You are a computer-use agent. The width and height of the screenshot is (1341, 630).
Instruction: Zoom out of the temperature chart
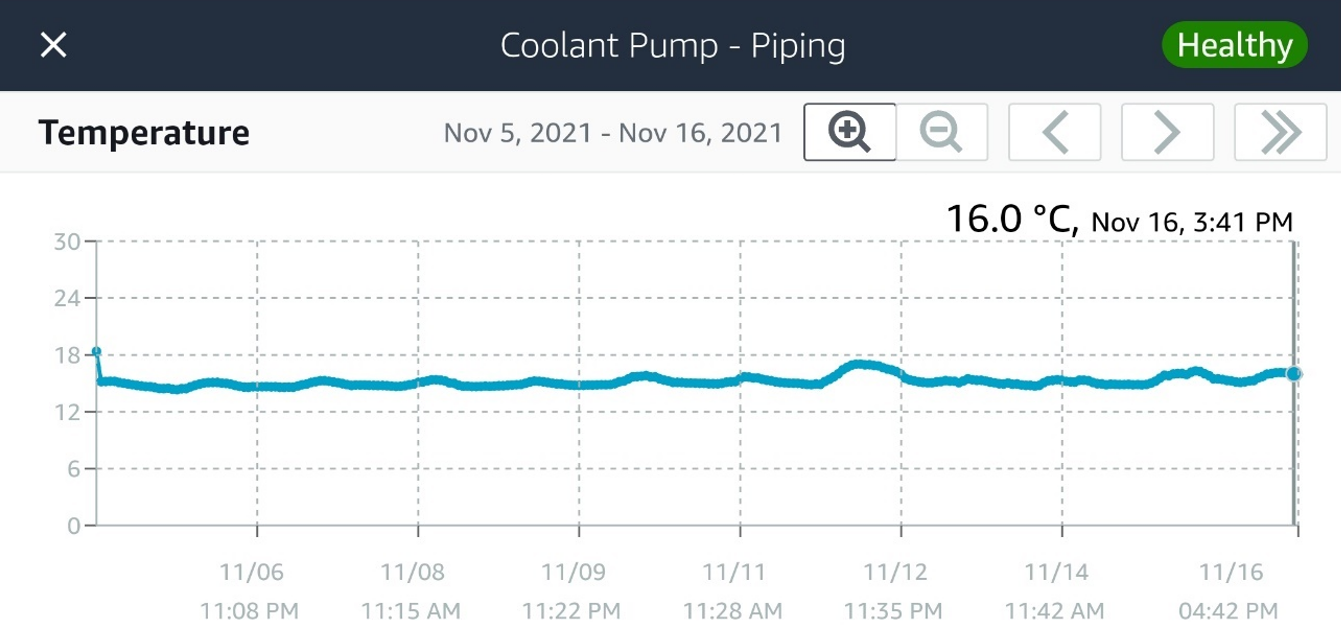(x=941, y=132)
